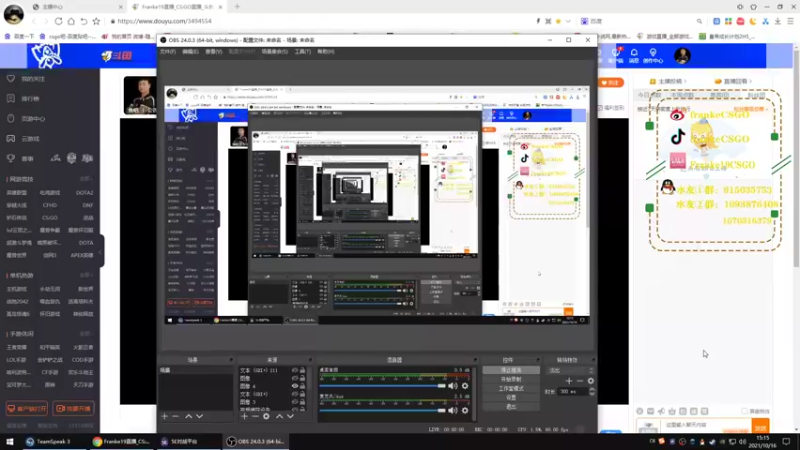Pop out the Scenes dock panel icon
This screenshot has width=800, height=450.
pos(231,360)
